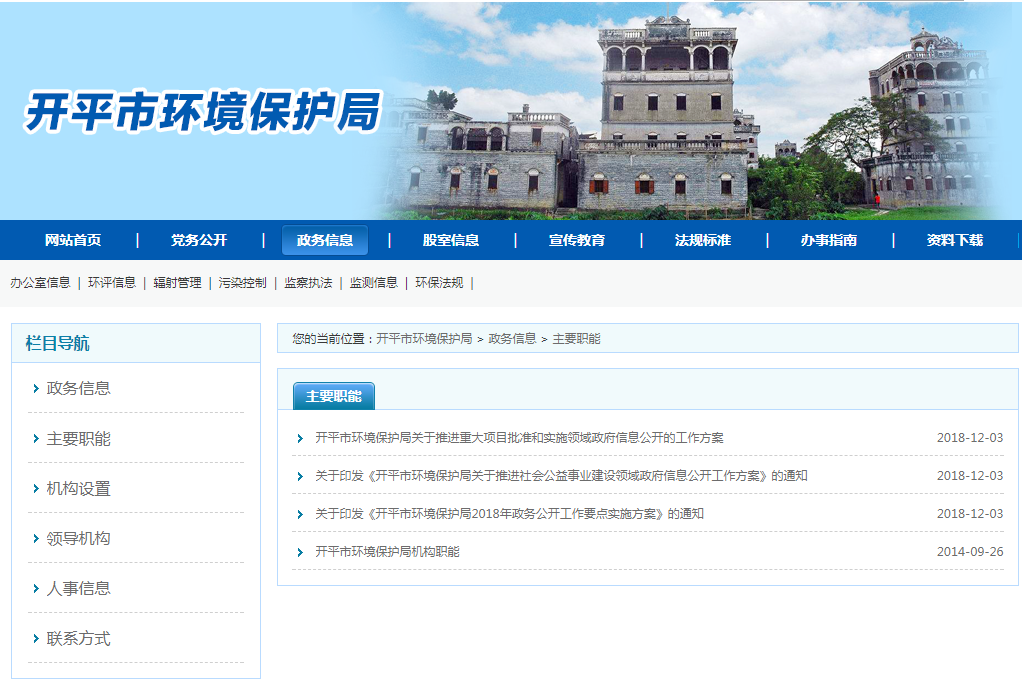This screenshot has height=695, width=1022.
Task: Click the 栏目导航 sidebar heading
Action: click(x=57, y=343)
